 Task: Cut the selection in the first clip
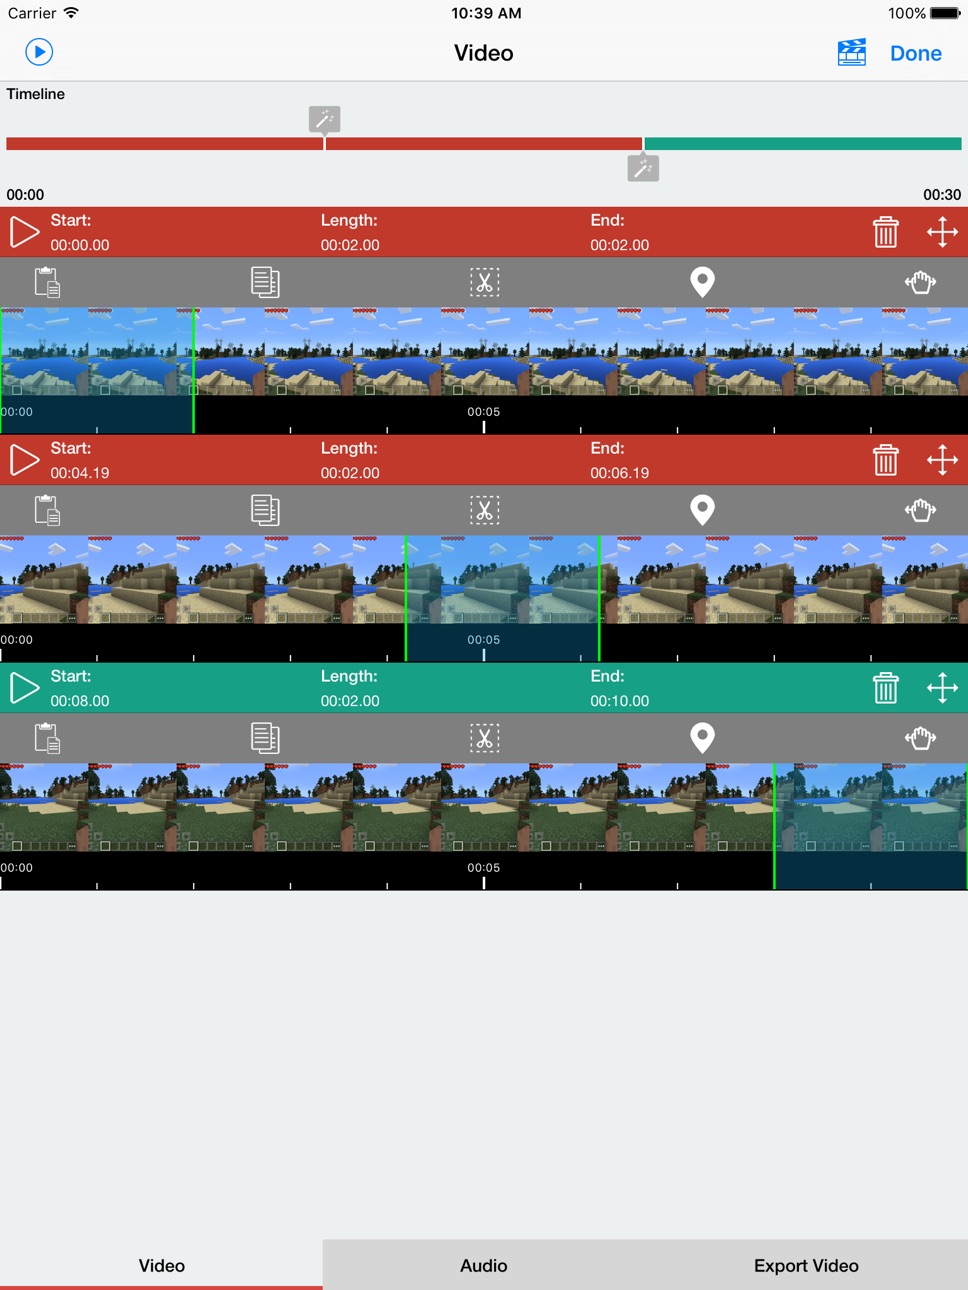[x=484, y=282]
